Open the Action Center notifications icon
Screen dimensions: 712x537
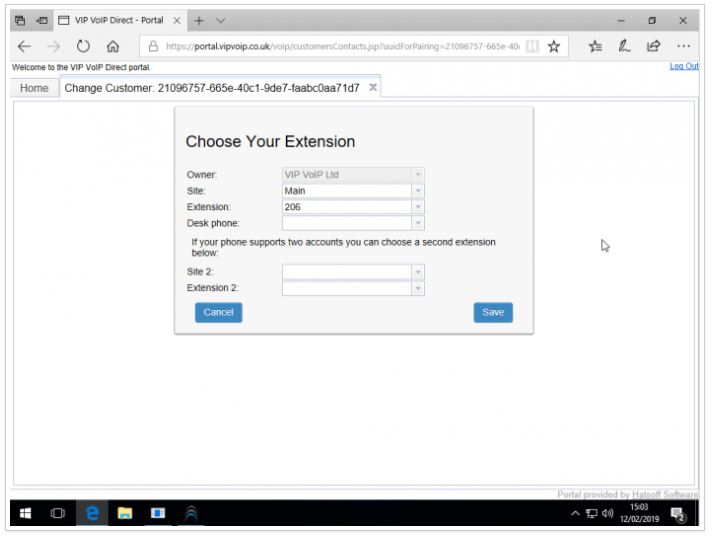tap(678, 514)
